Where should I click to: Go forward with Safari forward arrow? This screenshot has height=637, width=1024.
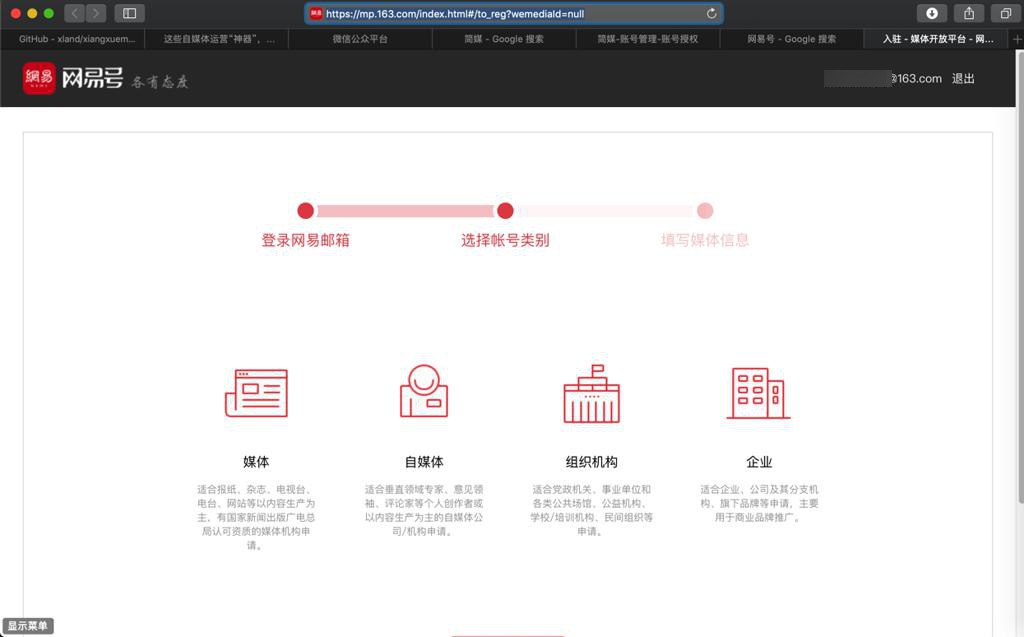96,13
